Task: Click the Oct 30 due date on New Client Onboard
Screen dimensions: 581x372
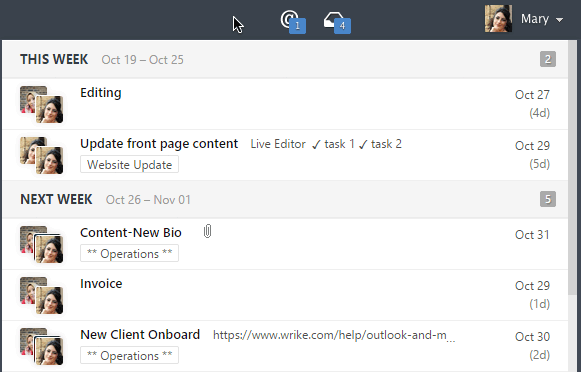Action: click(x=532, y=337)
